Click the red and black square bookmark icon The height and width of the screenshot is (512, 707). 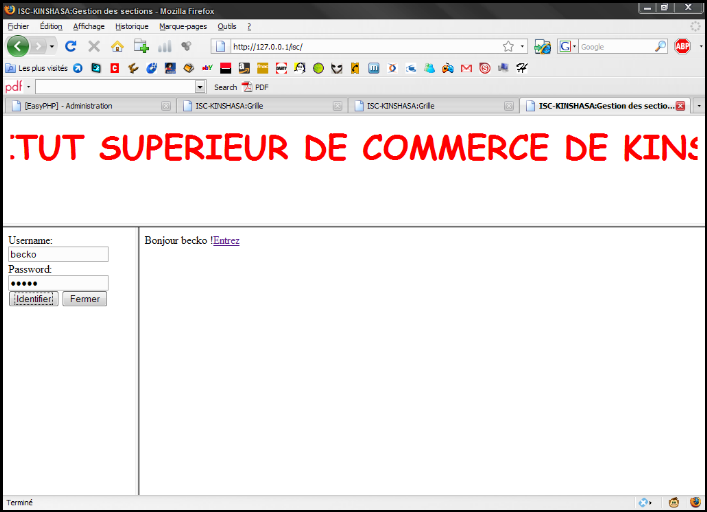coord(225,68)
